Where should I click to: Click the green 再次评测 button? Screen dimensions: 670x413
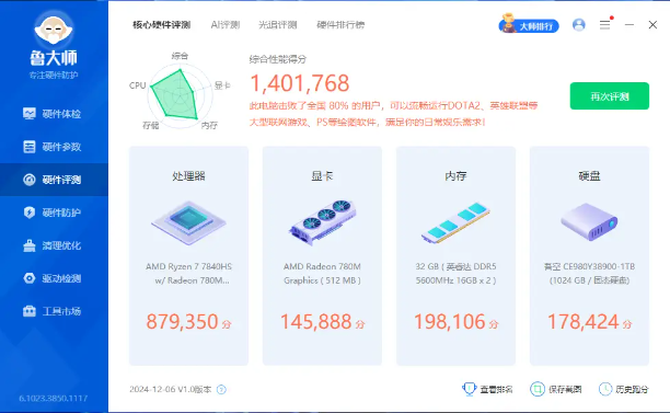point(609,96)
